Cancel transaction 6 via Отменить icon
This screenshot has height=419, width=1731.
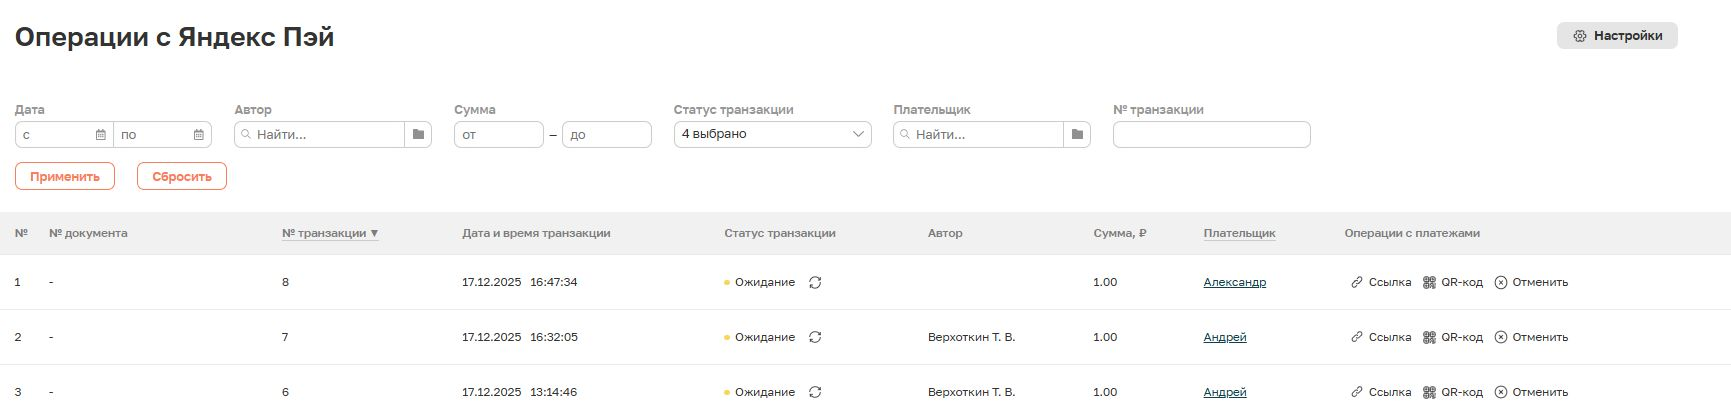coord(1500,393)
